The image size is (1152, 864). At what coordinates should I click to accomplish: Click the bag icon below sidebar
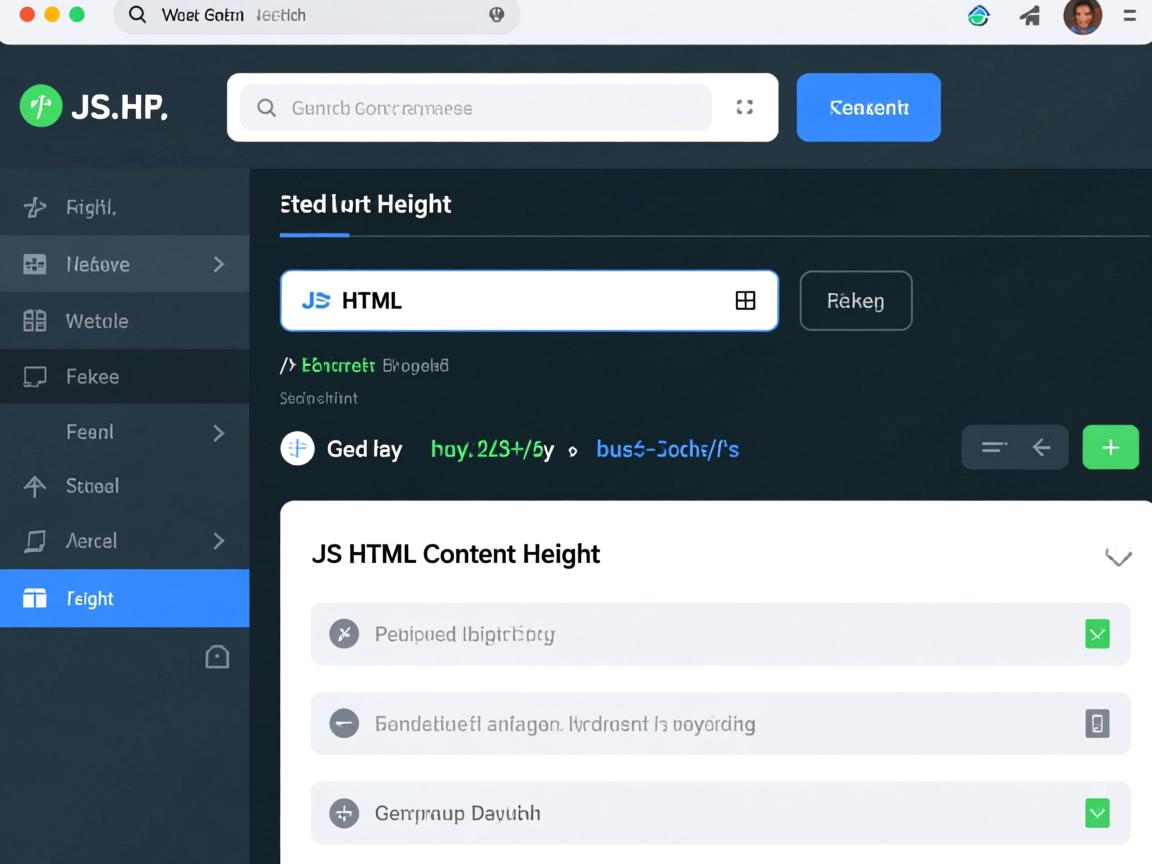point(217,657)
